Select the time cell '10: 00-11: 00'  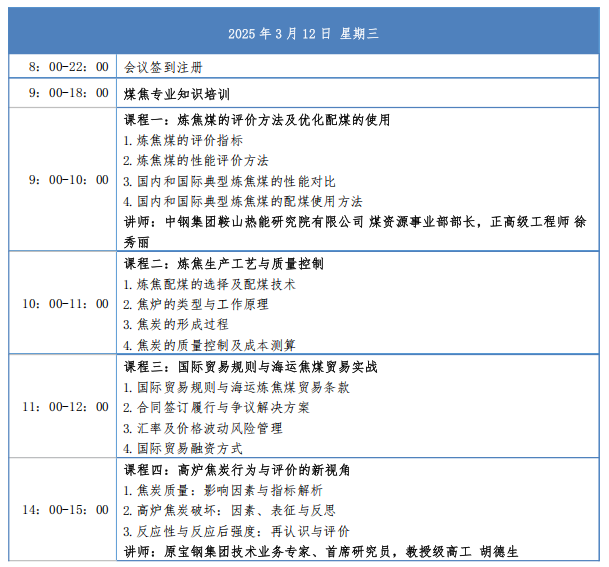[63, 303]
